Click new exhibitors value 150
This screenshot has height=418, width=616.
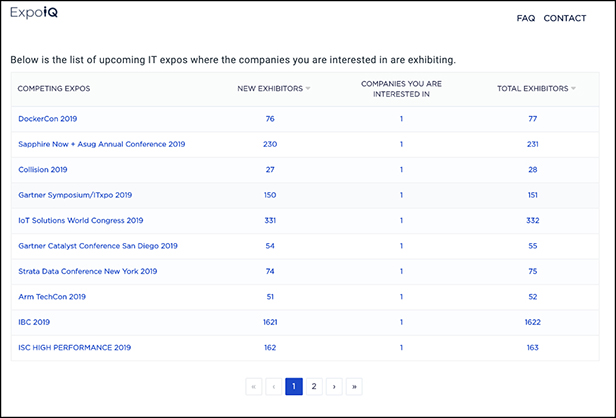point(270,195)
